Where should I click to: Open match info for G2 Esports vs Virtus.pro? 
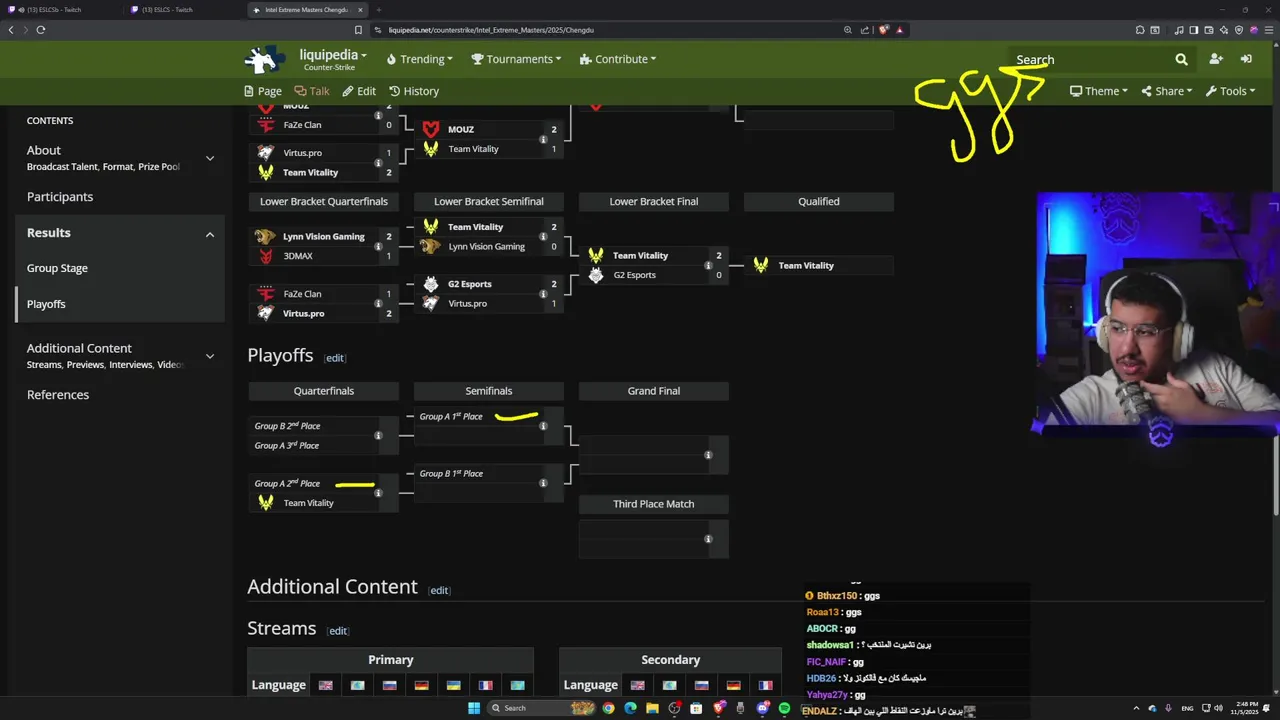point(543,293)
